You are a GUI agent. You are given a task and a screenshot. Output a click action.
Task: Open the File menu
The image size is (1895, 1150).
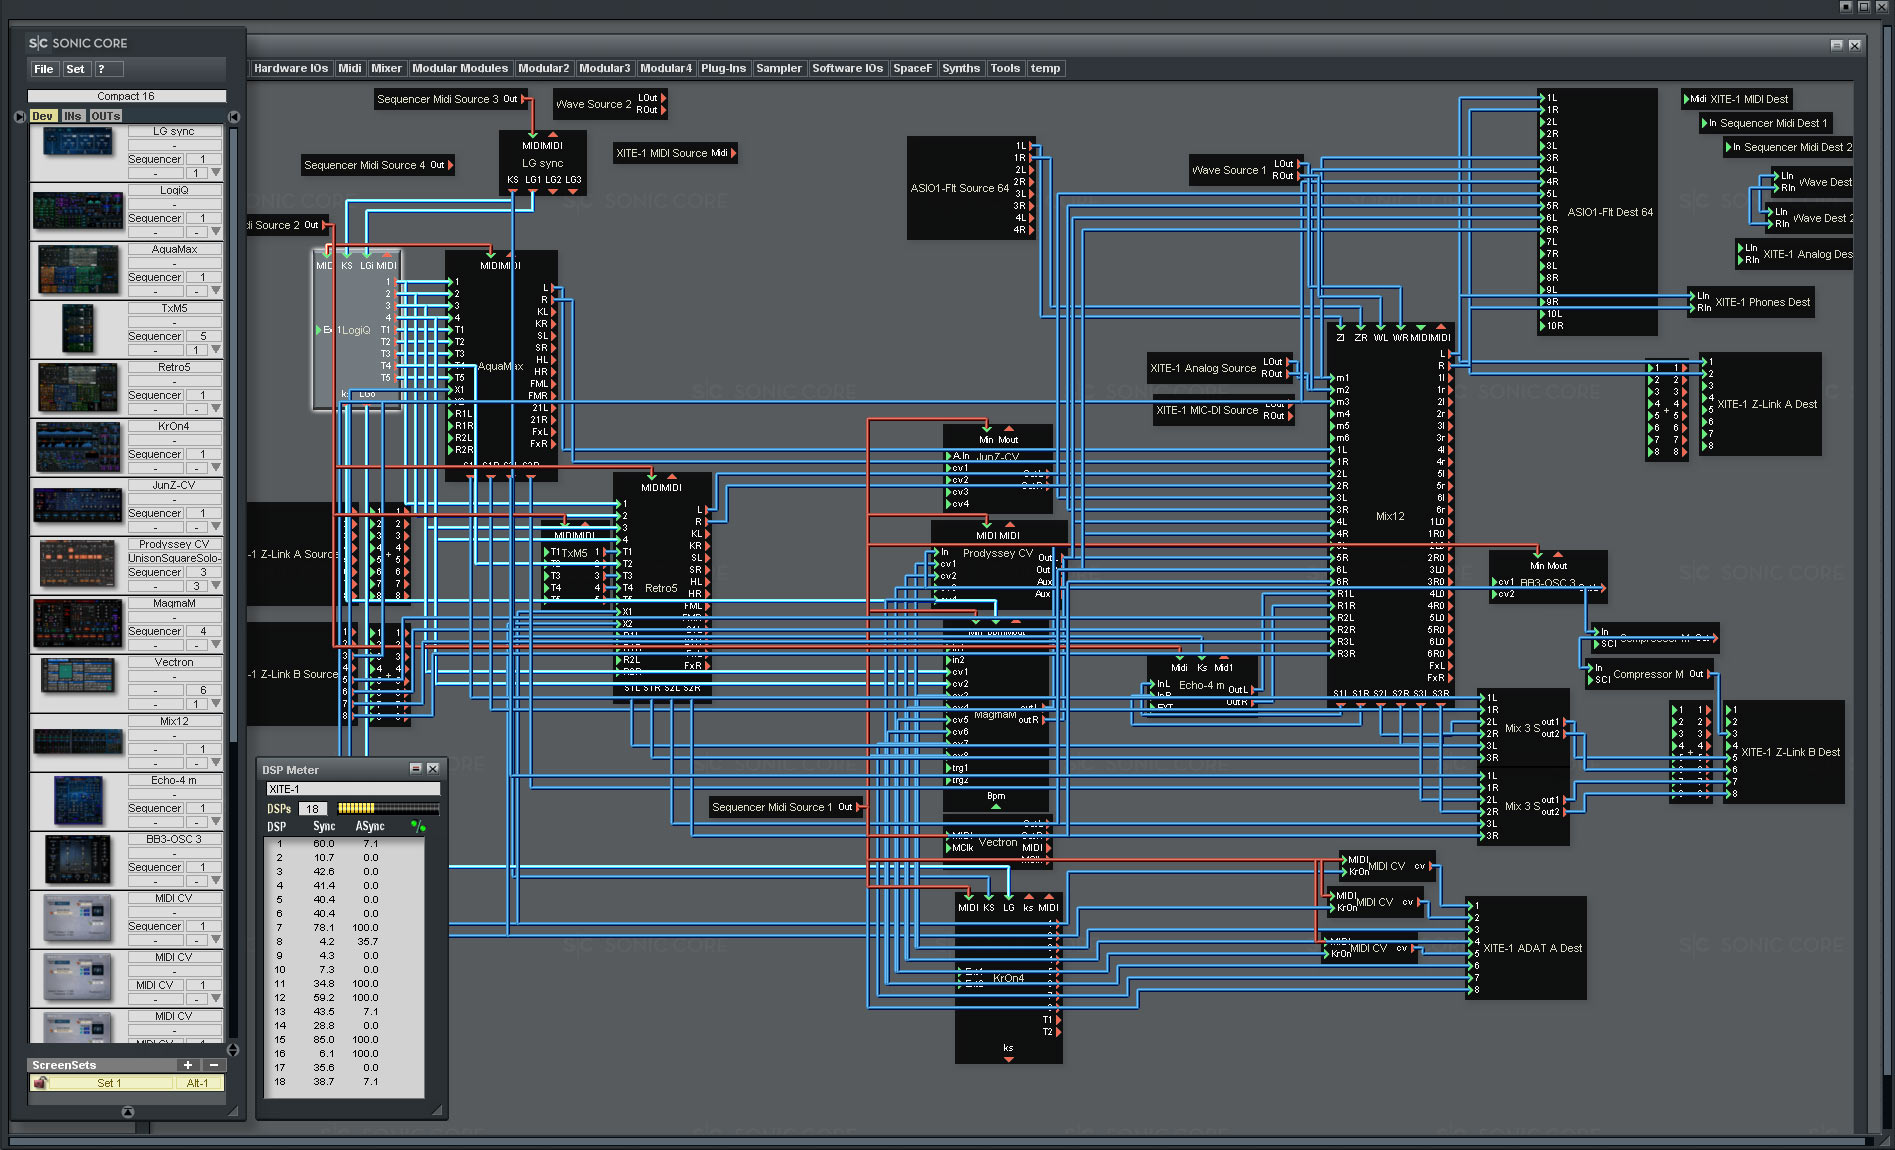click(x=44, y=69)
